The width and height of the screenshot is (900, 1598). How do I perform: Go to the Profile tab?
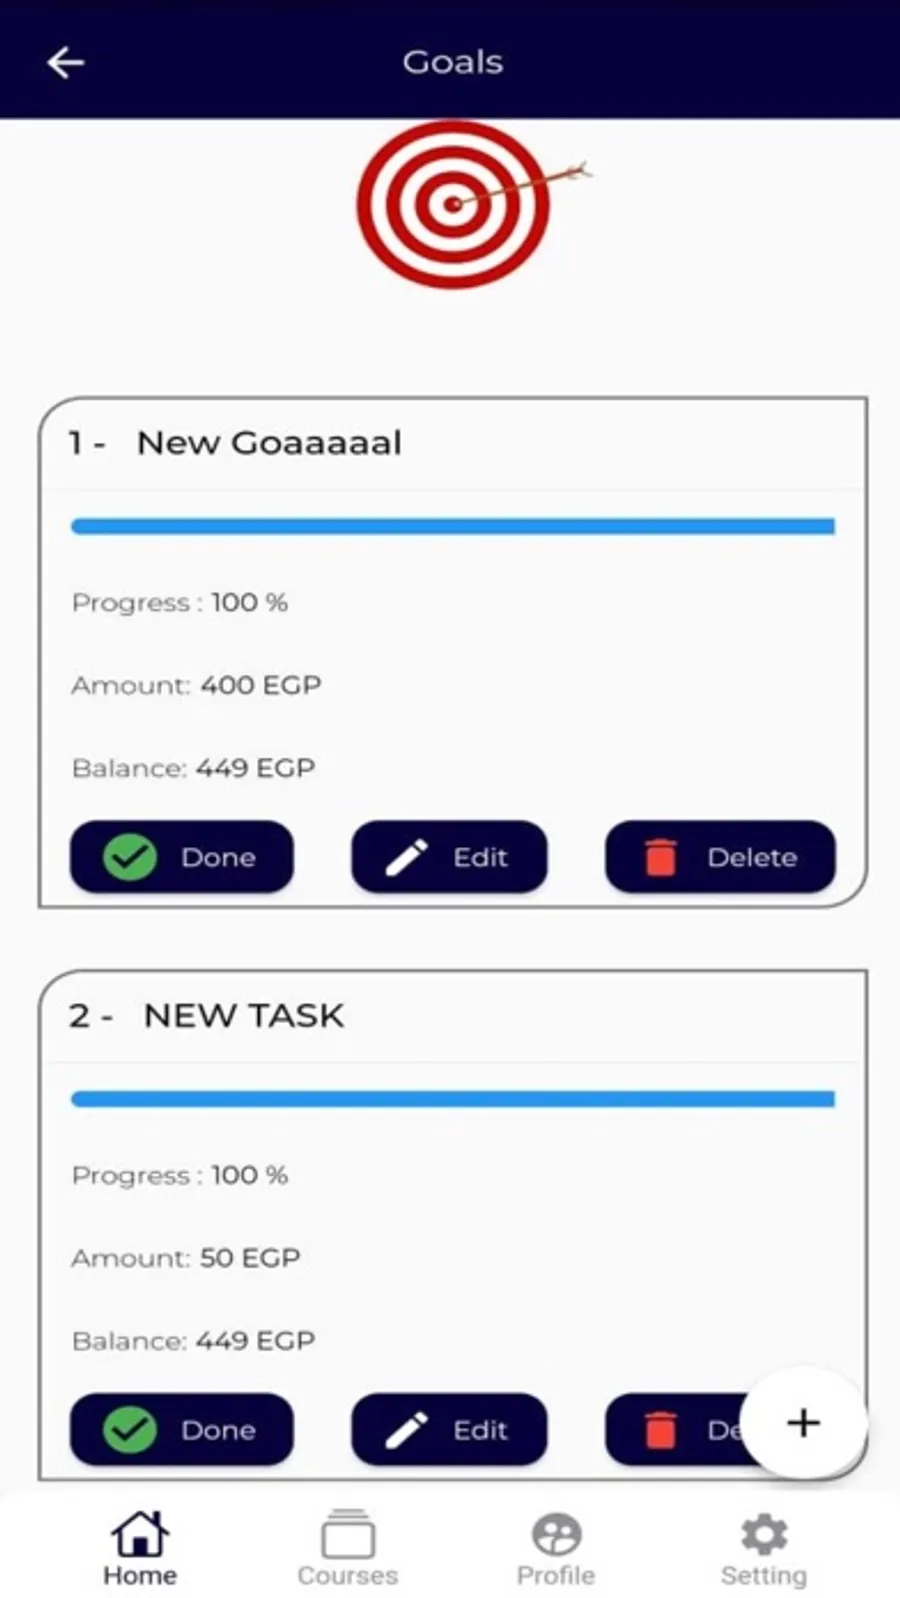coord(556,1549)
